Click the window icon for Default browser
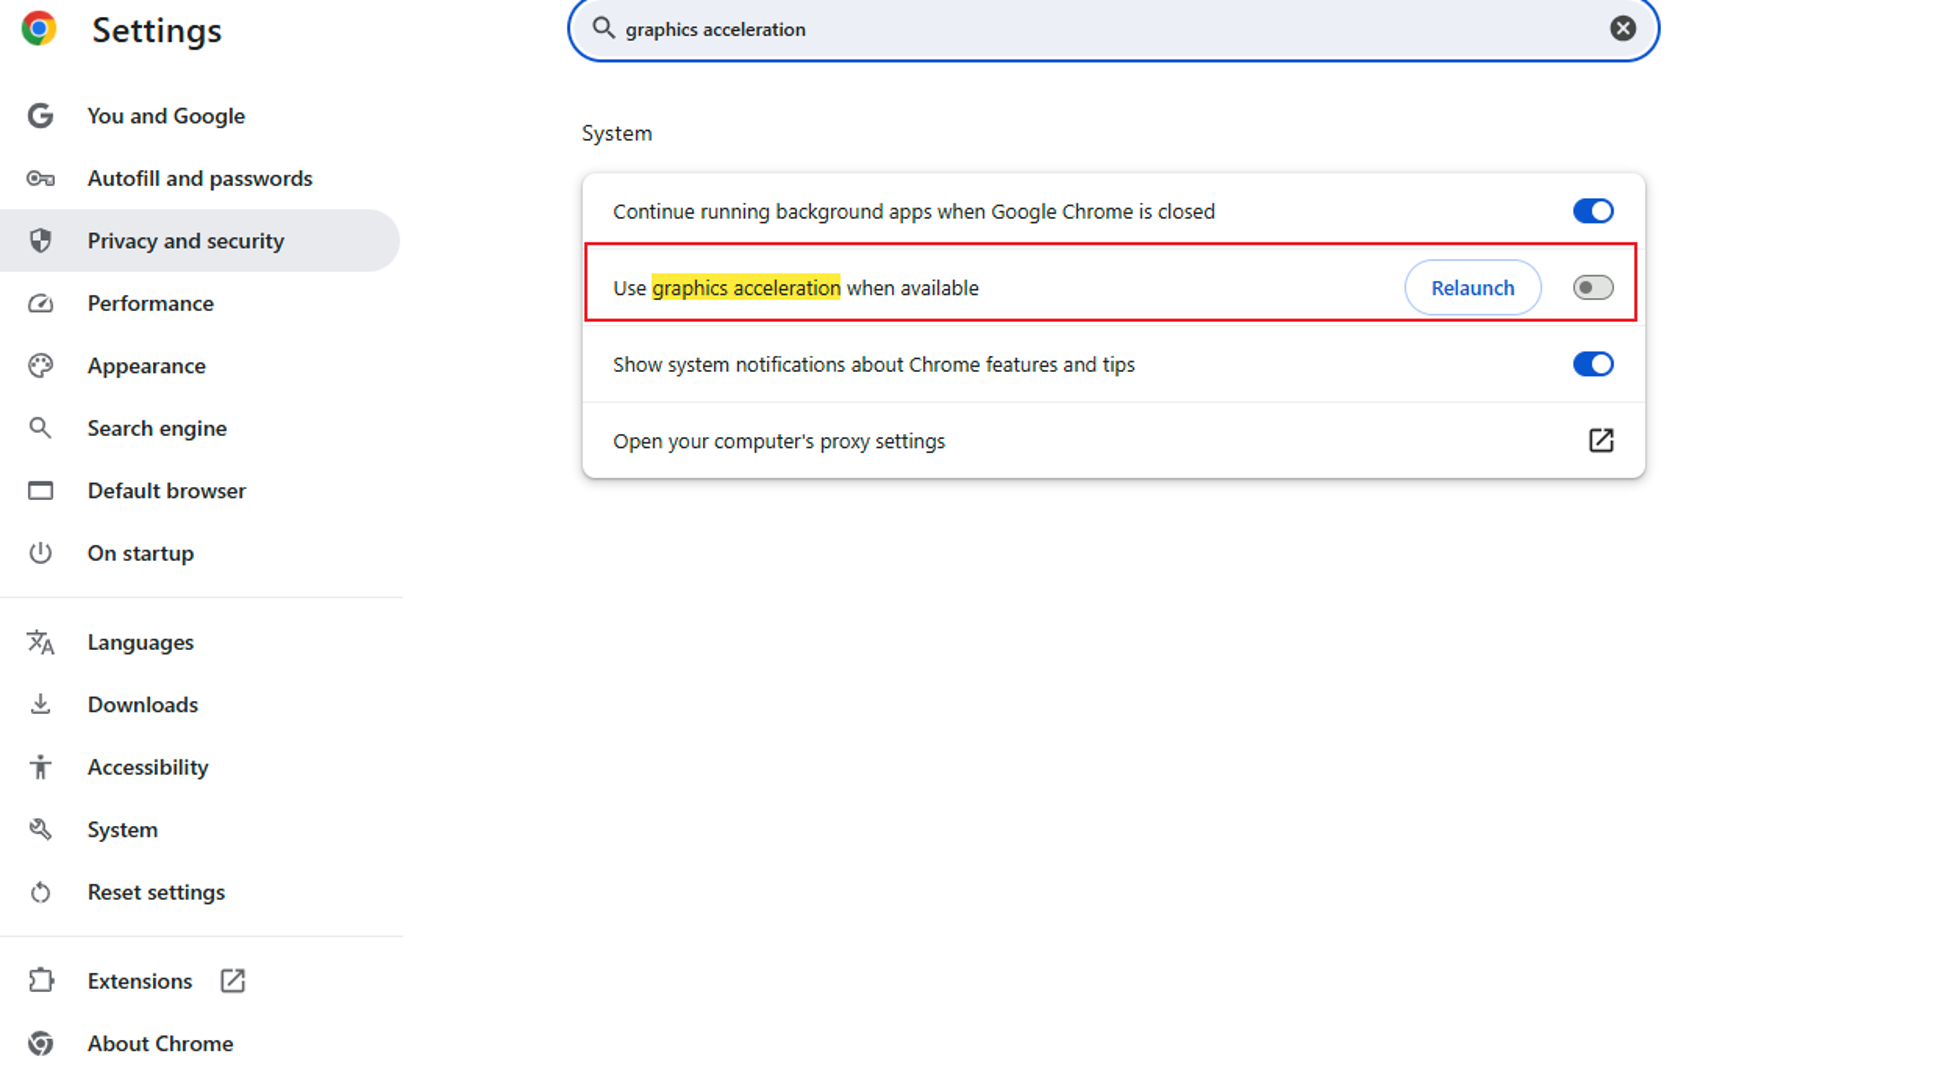This screenshot has width=1953, height=1073. click(x=40, y=491)
